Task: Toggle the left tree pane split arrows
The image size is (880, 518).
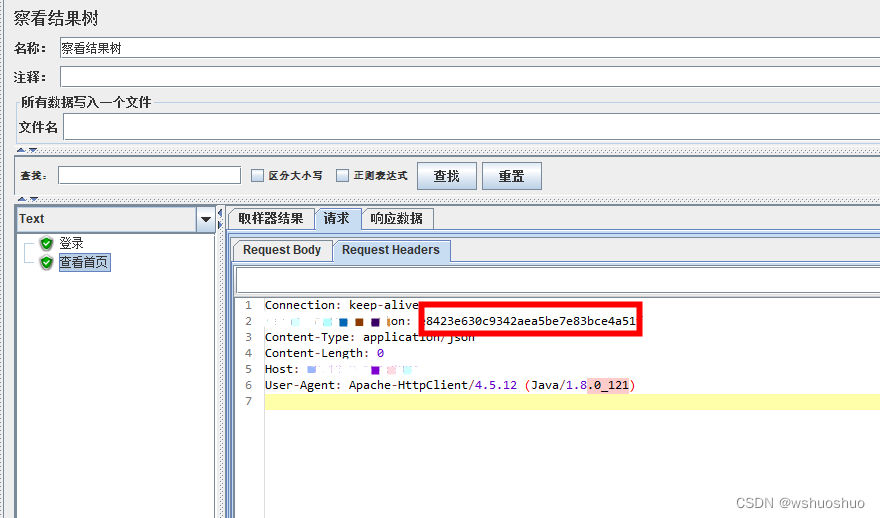Action: [220, 218]
